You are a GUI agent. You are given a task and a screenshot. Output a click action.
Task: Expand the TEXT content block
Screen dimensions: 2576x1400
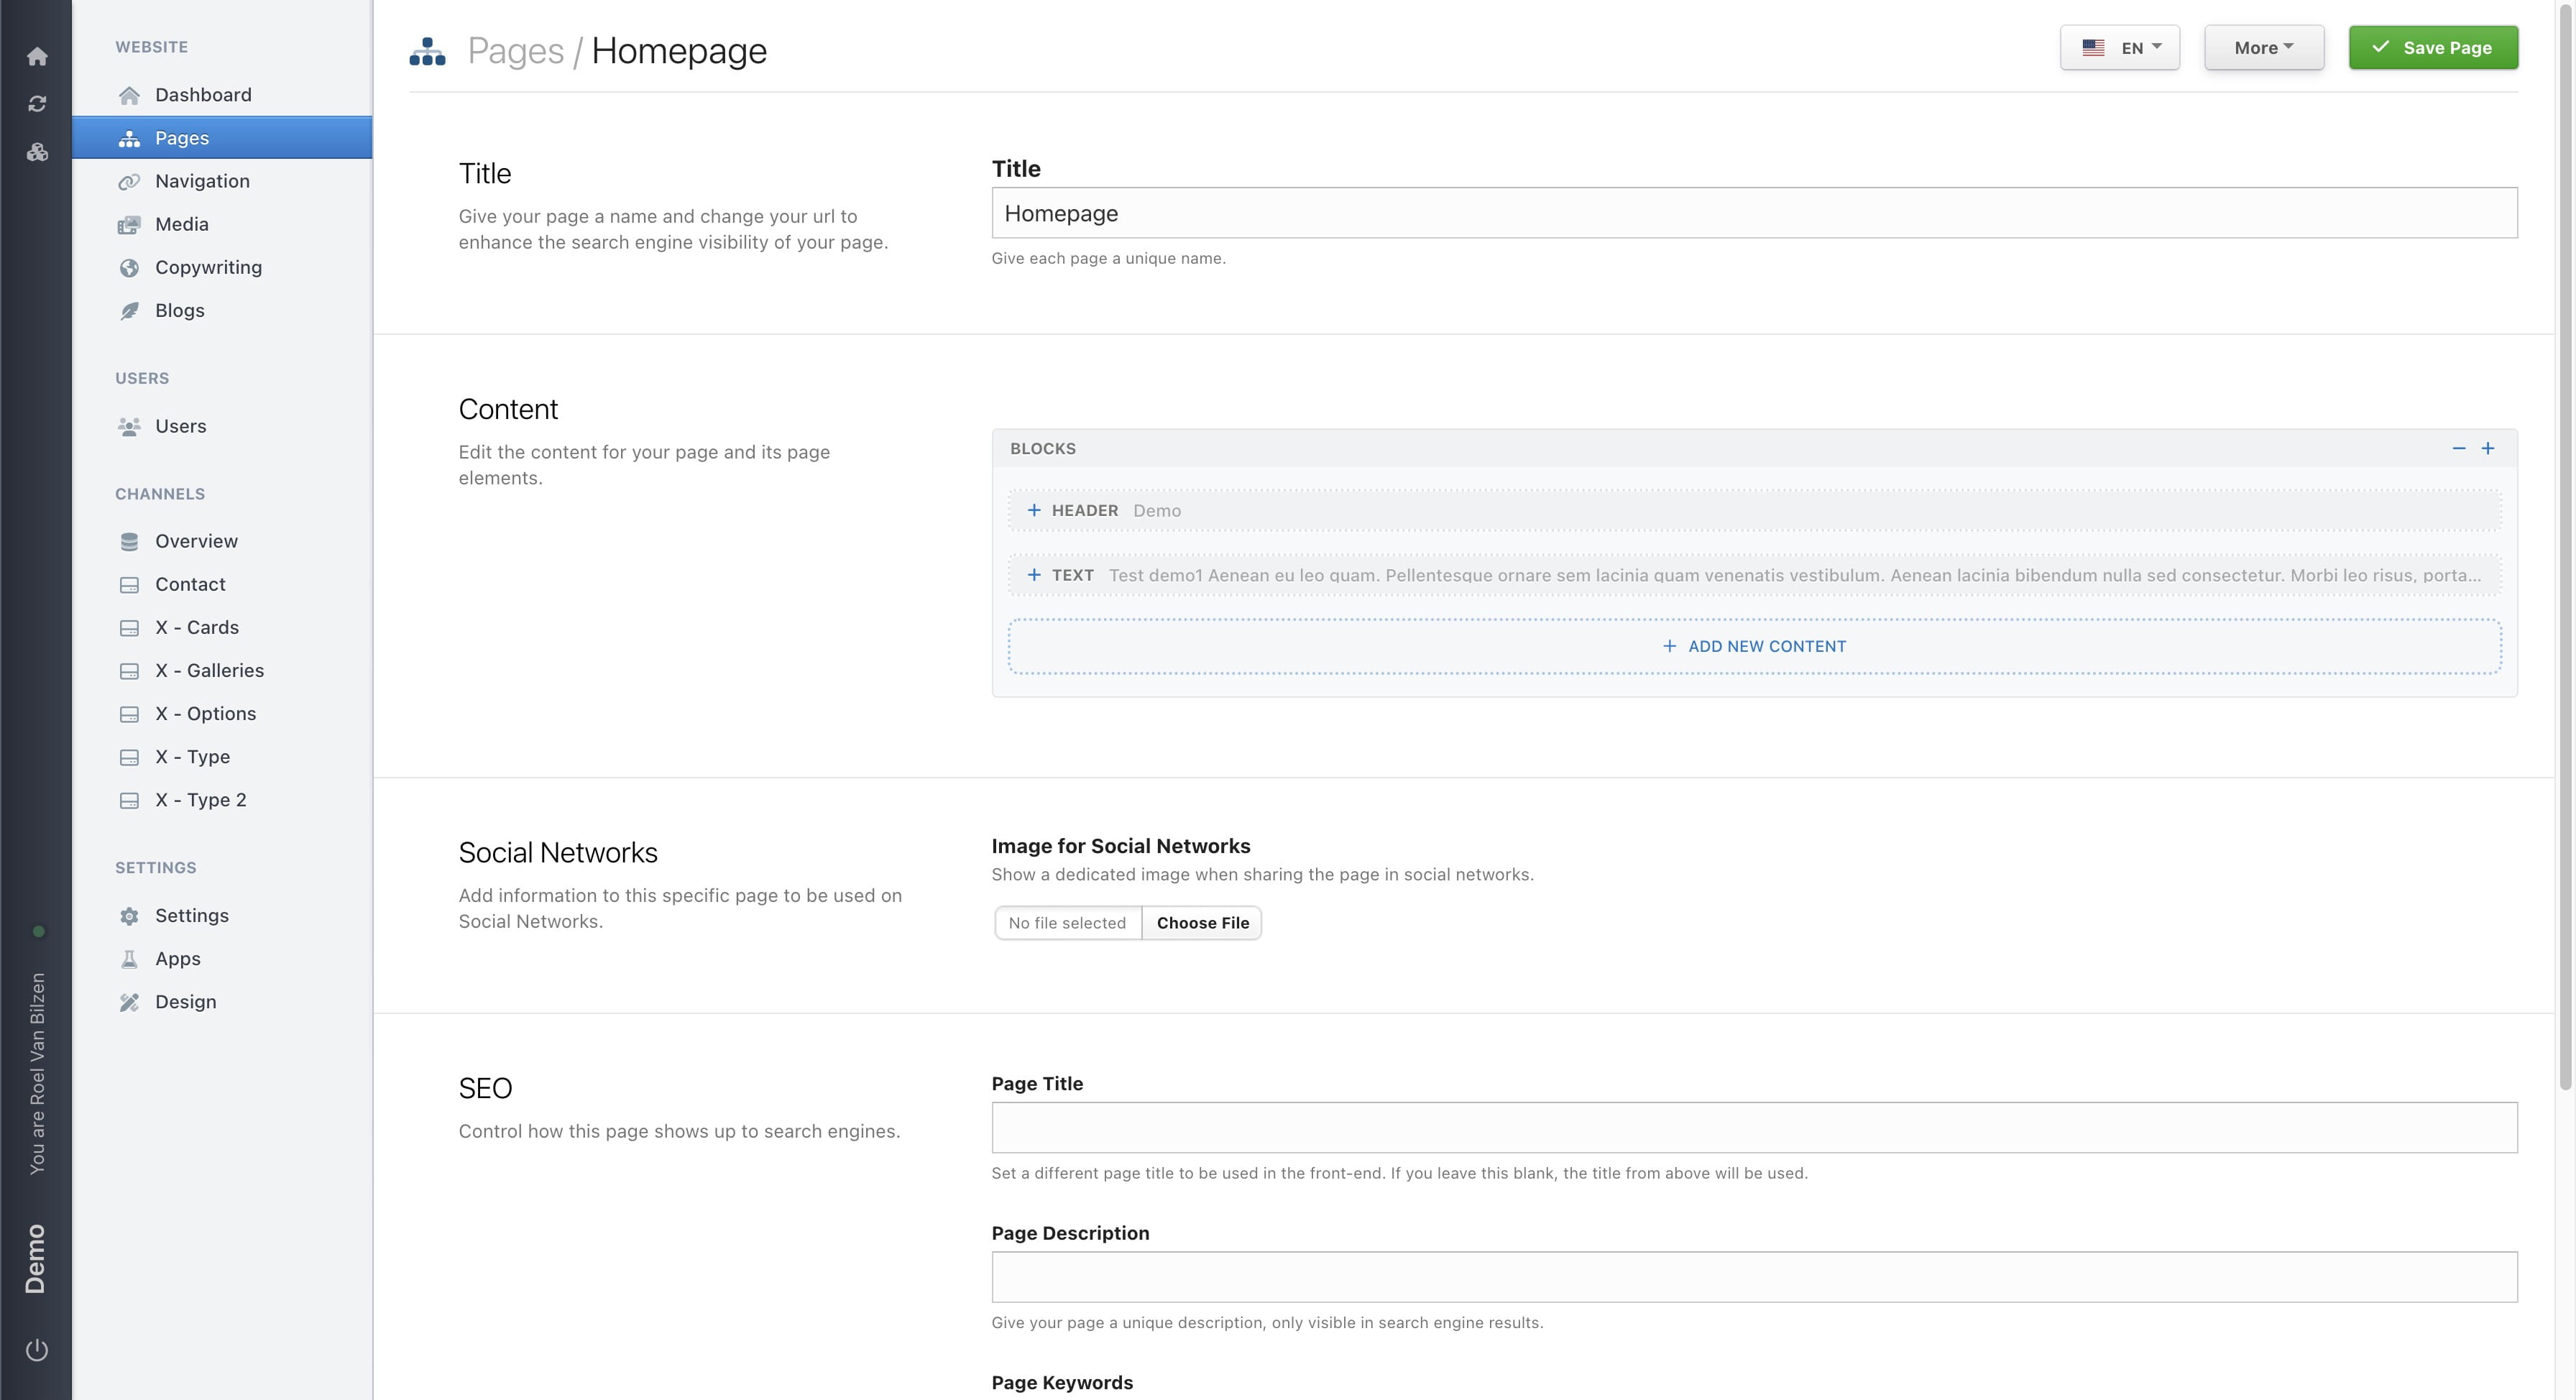[x=1034, y=575]
